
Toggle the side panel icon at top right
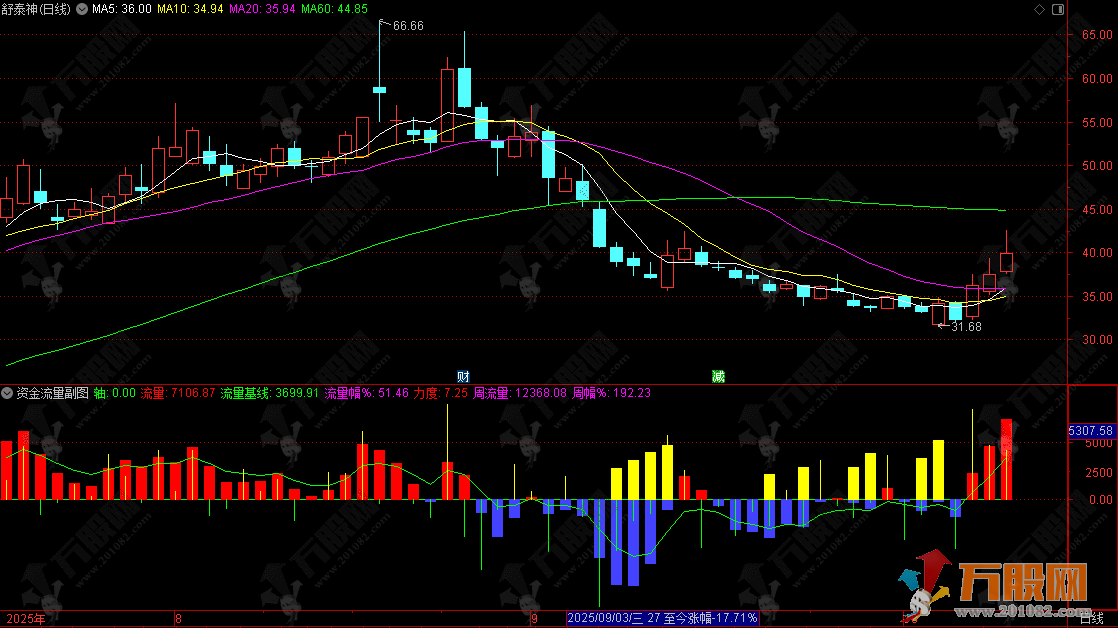click(1058, 9)
